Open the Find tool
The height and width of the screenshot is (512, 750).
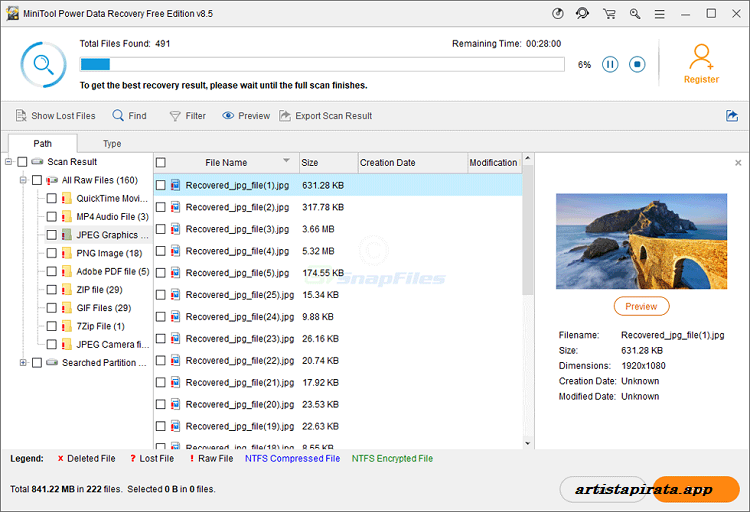[130, 116]
